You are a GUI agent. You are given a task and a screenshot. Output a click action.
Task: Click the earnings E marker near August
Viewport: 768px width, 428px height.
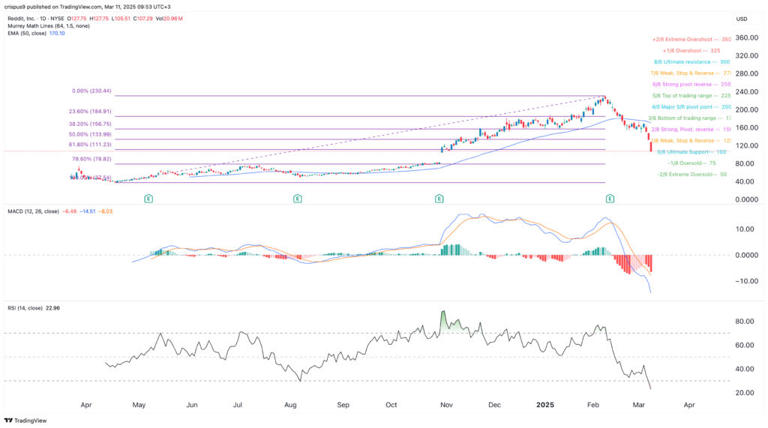297,200
